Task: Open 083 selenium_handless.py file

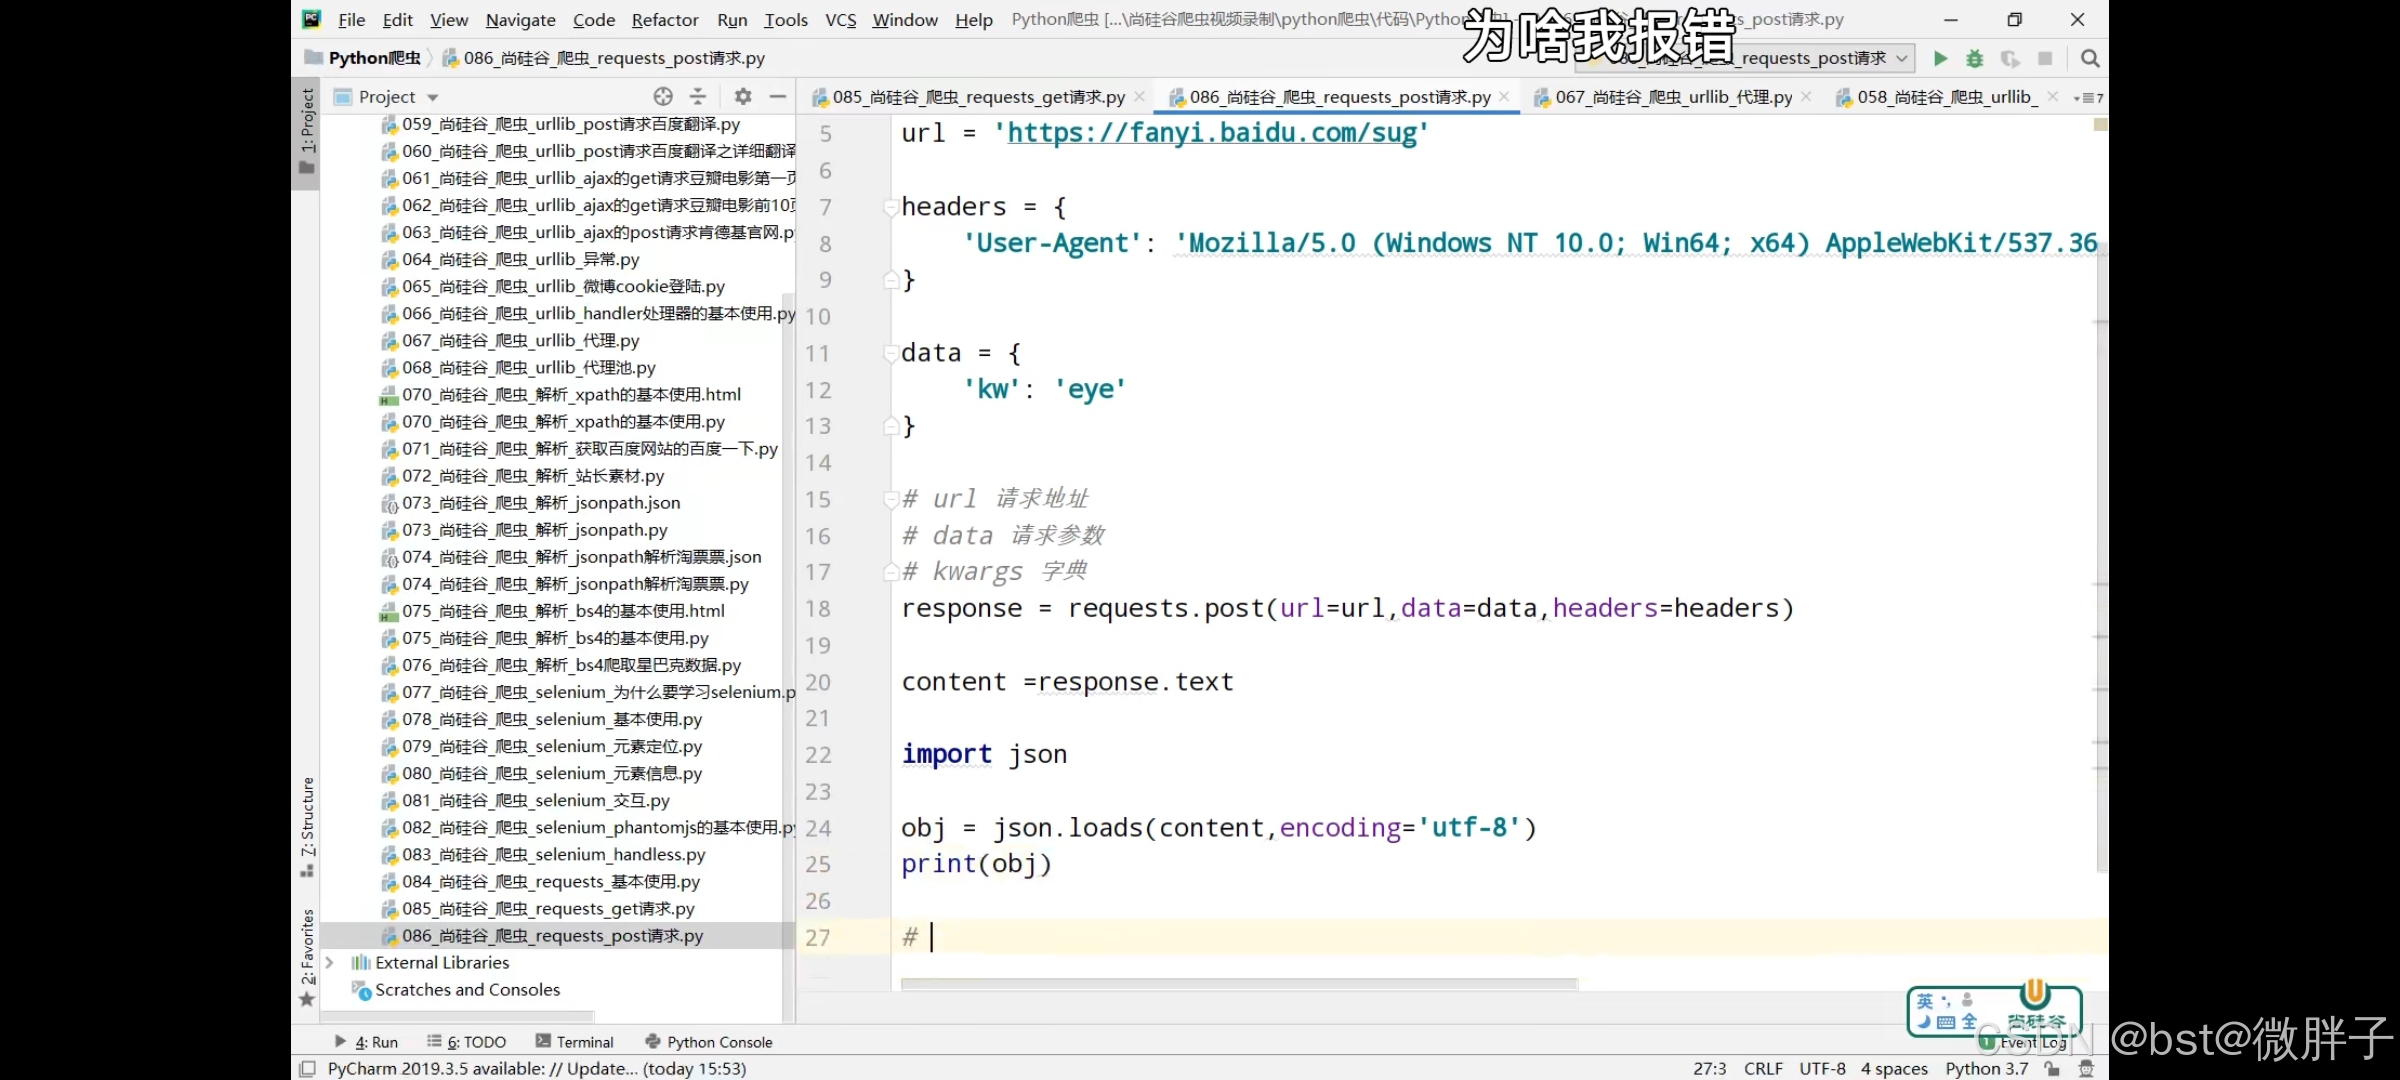Action: [543, 855]
